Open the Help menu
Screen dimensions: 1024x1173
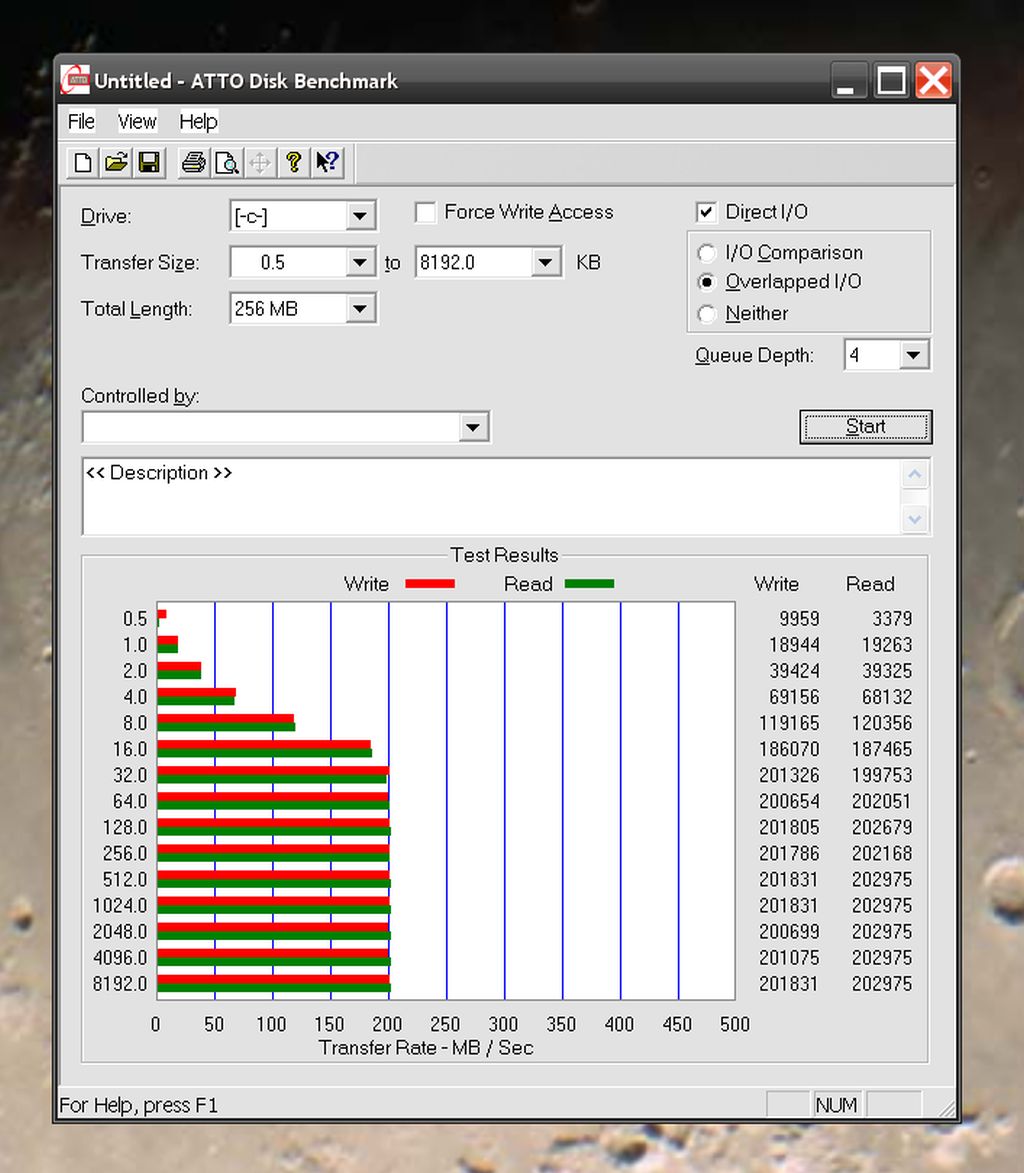198,121
